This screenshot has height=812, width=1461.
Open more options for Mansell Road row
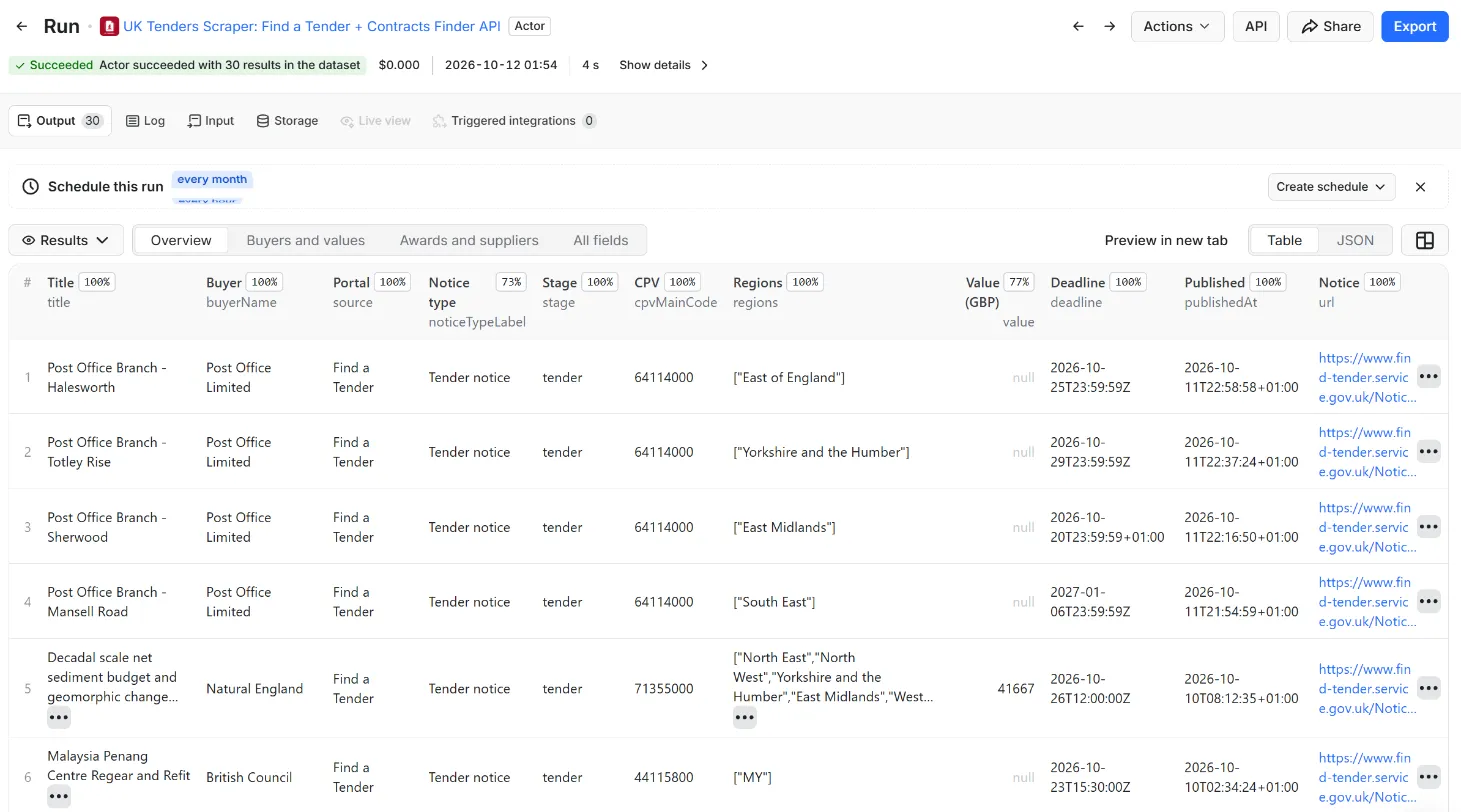point(1429,602)
